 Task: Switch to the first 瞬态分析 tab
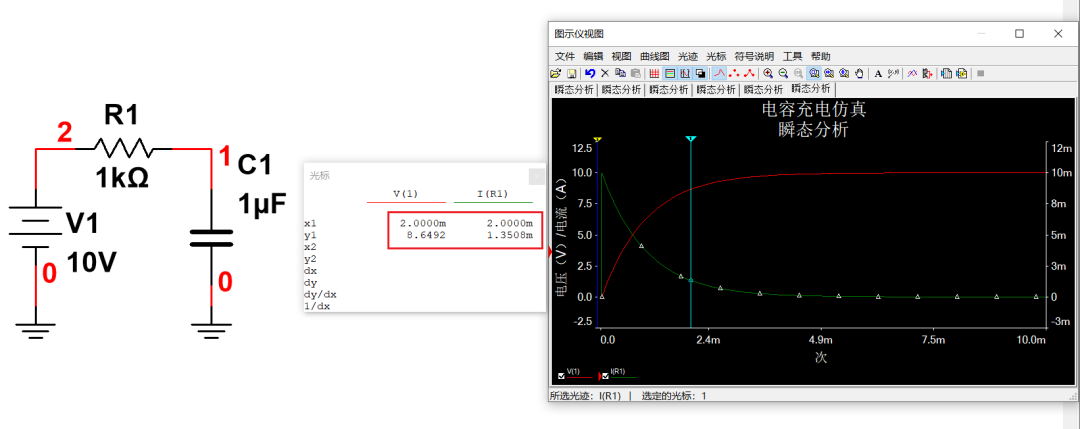click(x=574, y=90)
